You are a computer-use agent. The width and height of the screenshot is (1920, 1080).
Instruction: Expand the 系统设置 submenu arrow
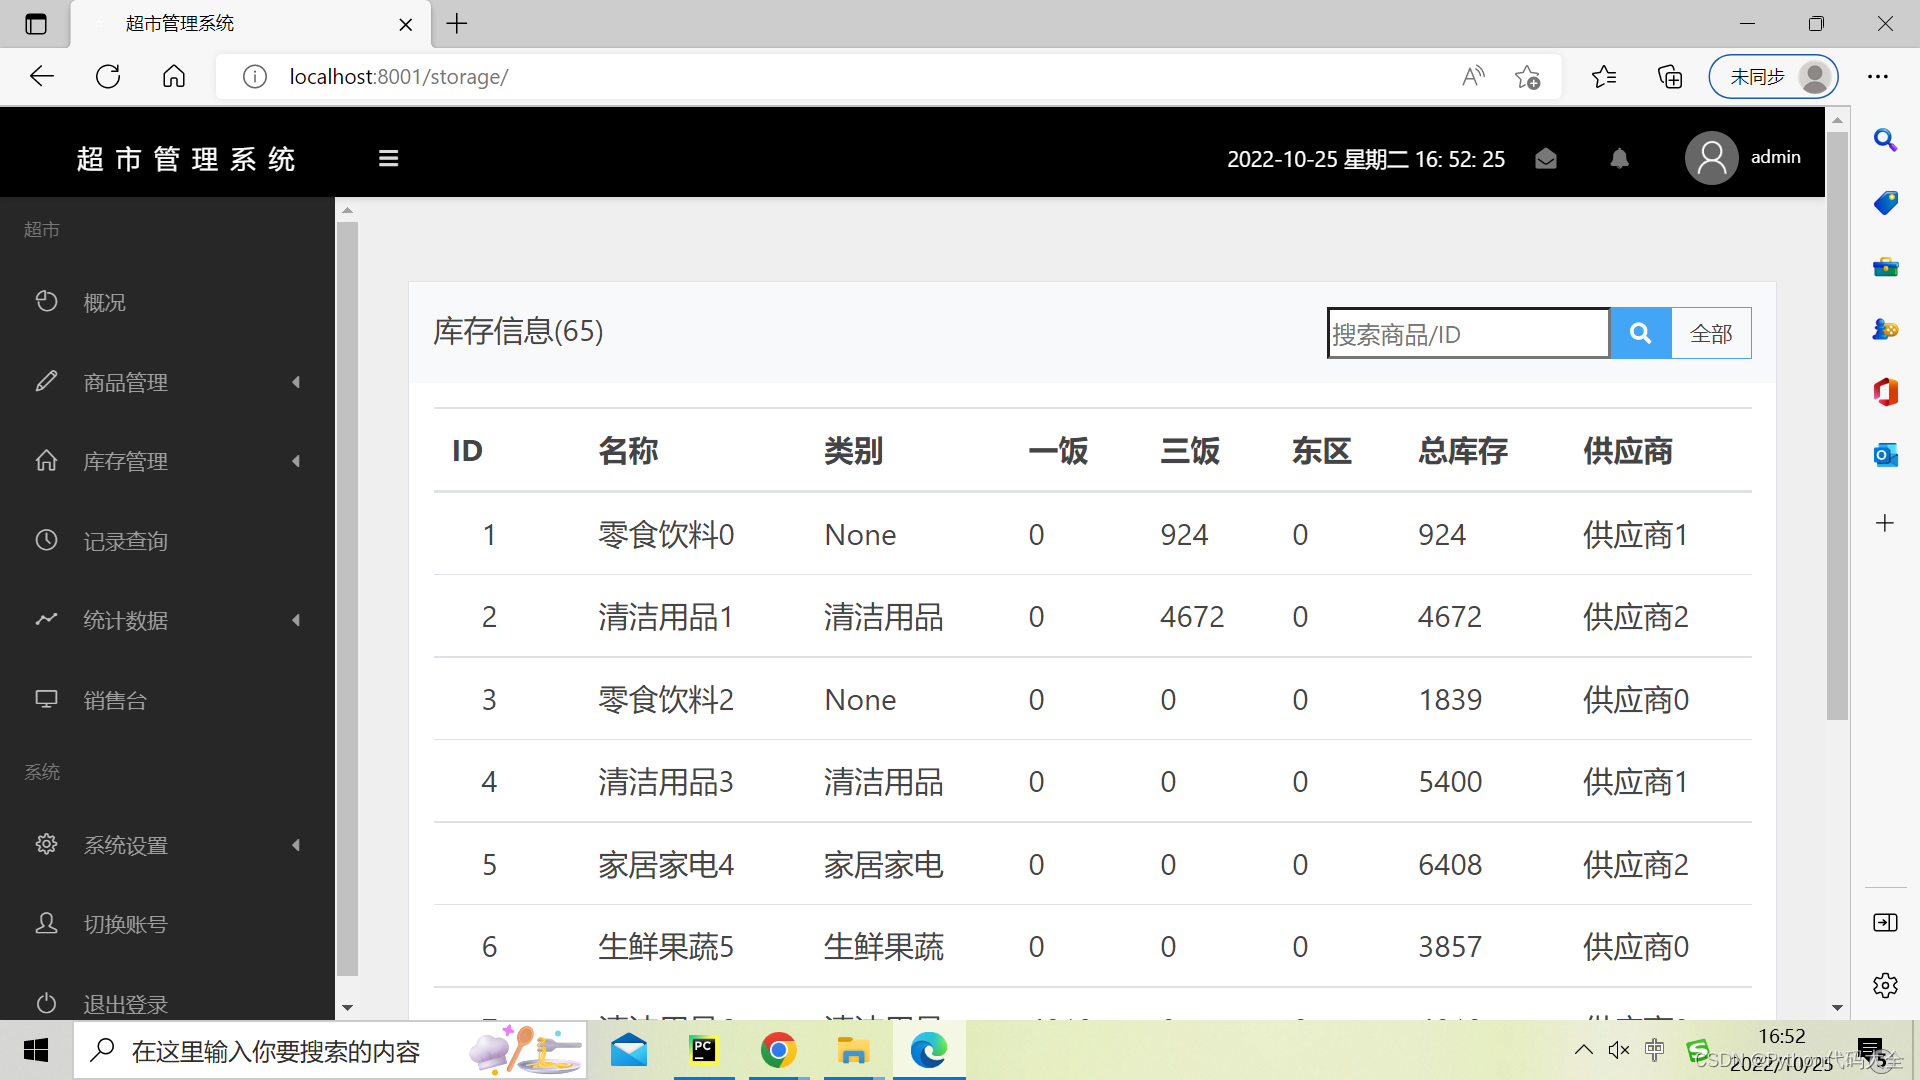[x=296, y=845]
